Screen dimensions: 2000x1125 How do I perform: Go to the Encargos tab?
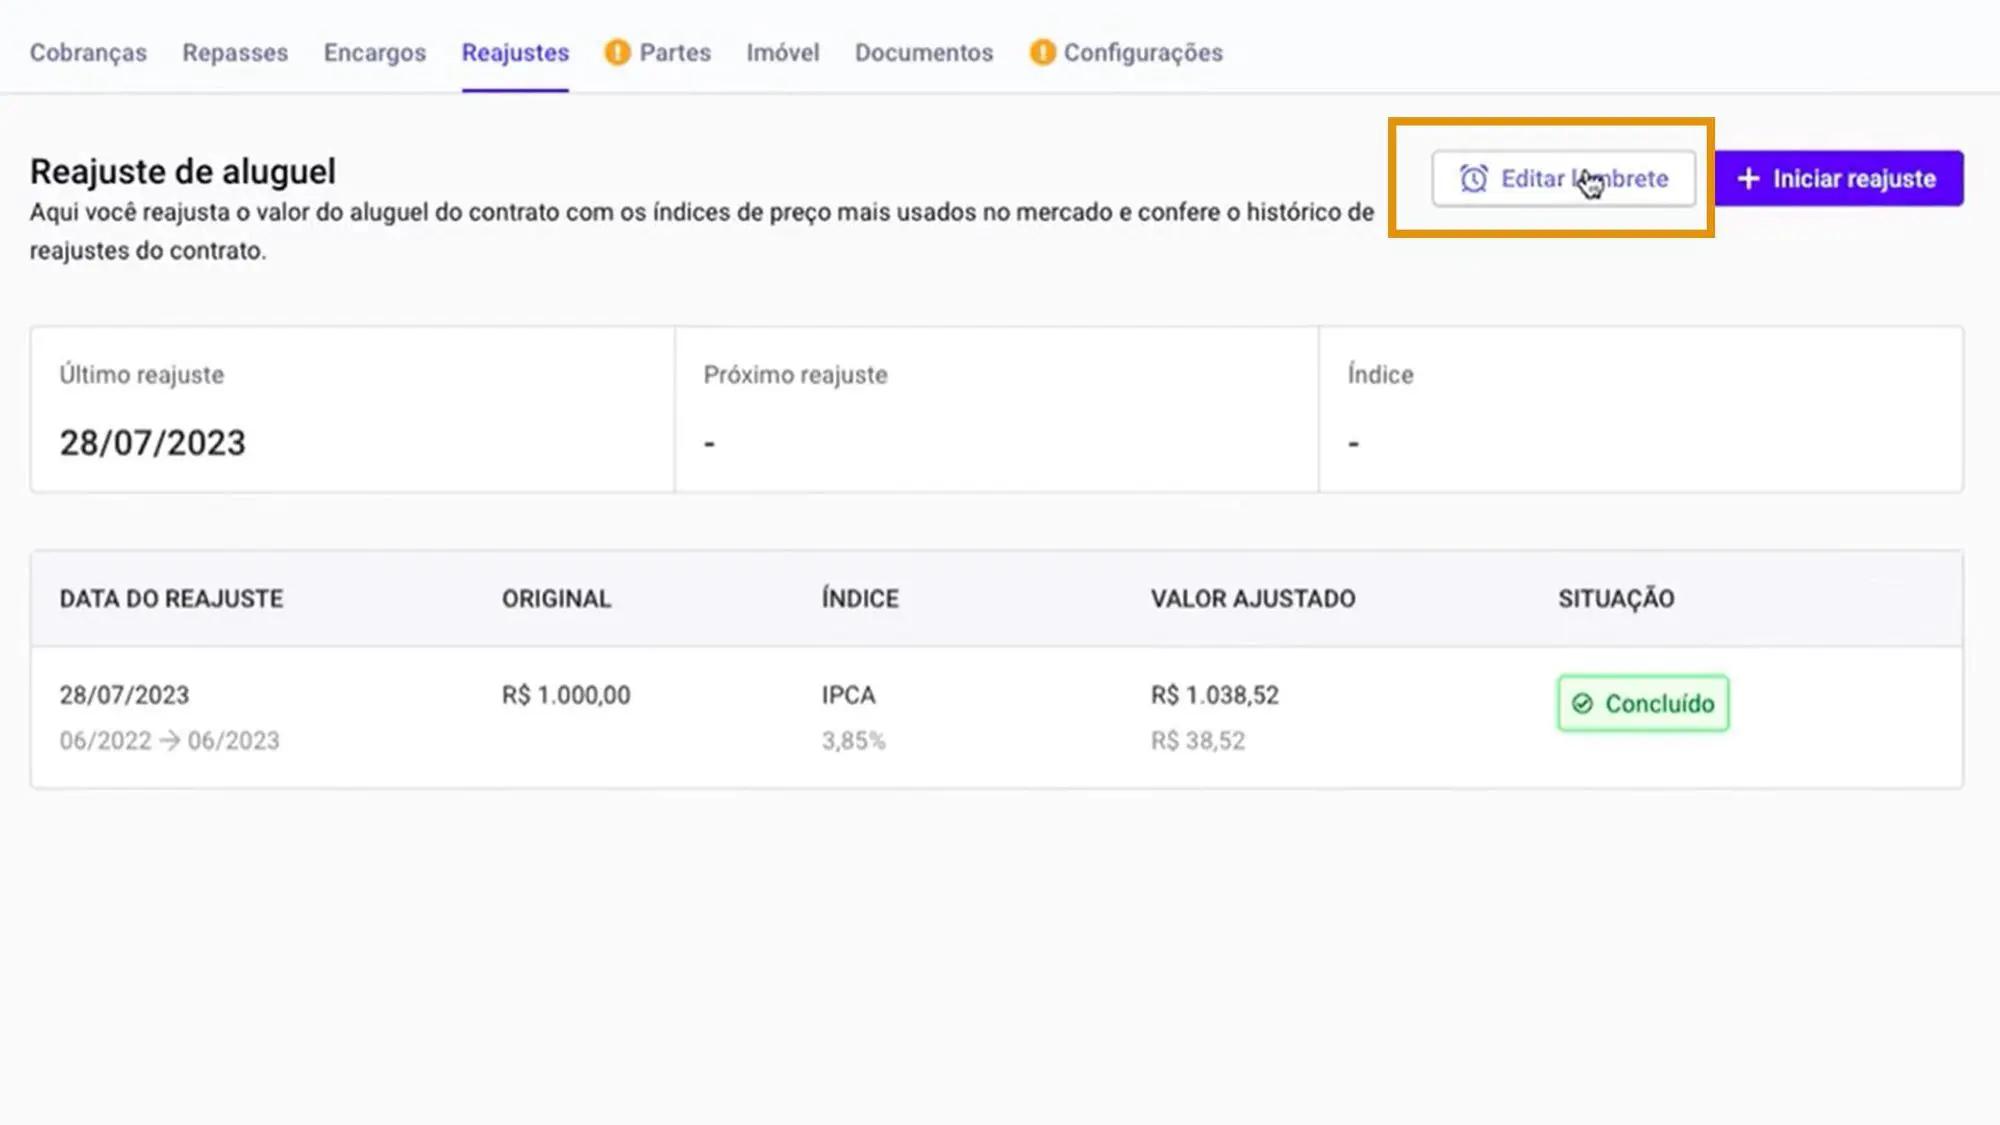[374, 52]
